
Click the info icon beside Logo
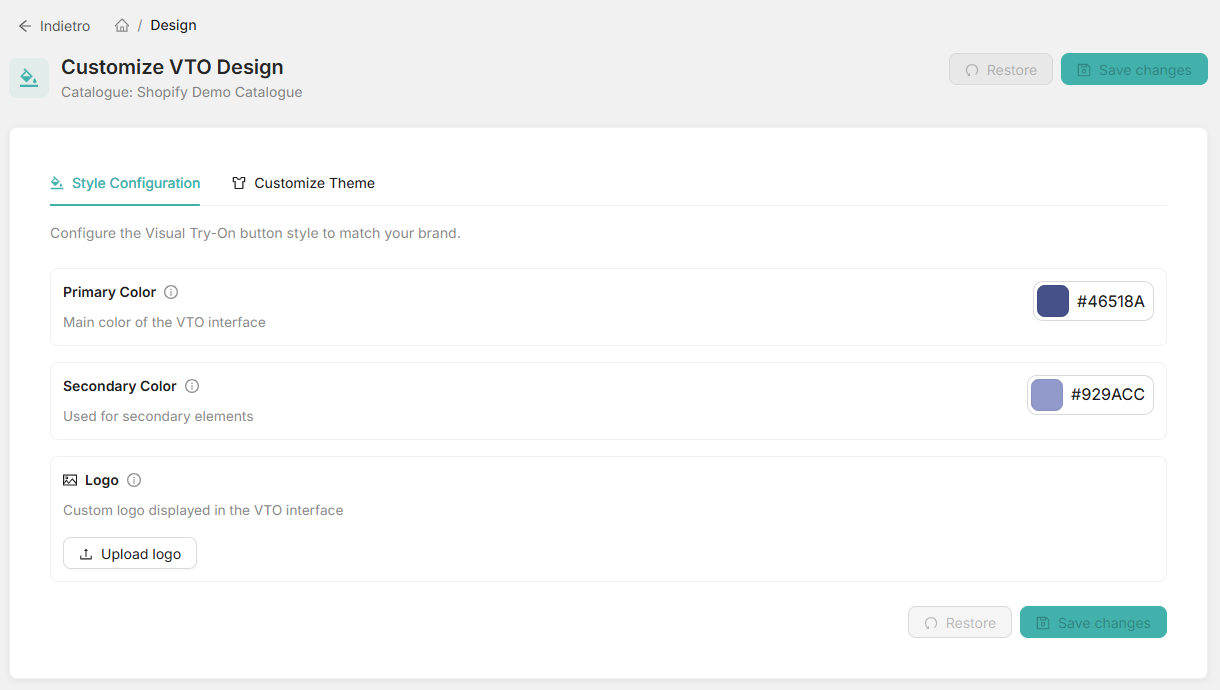(134, 479)
